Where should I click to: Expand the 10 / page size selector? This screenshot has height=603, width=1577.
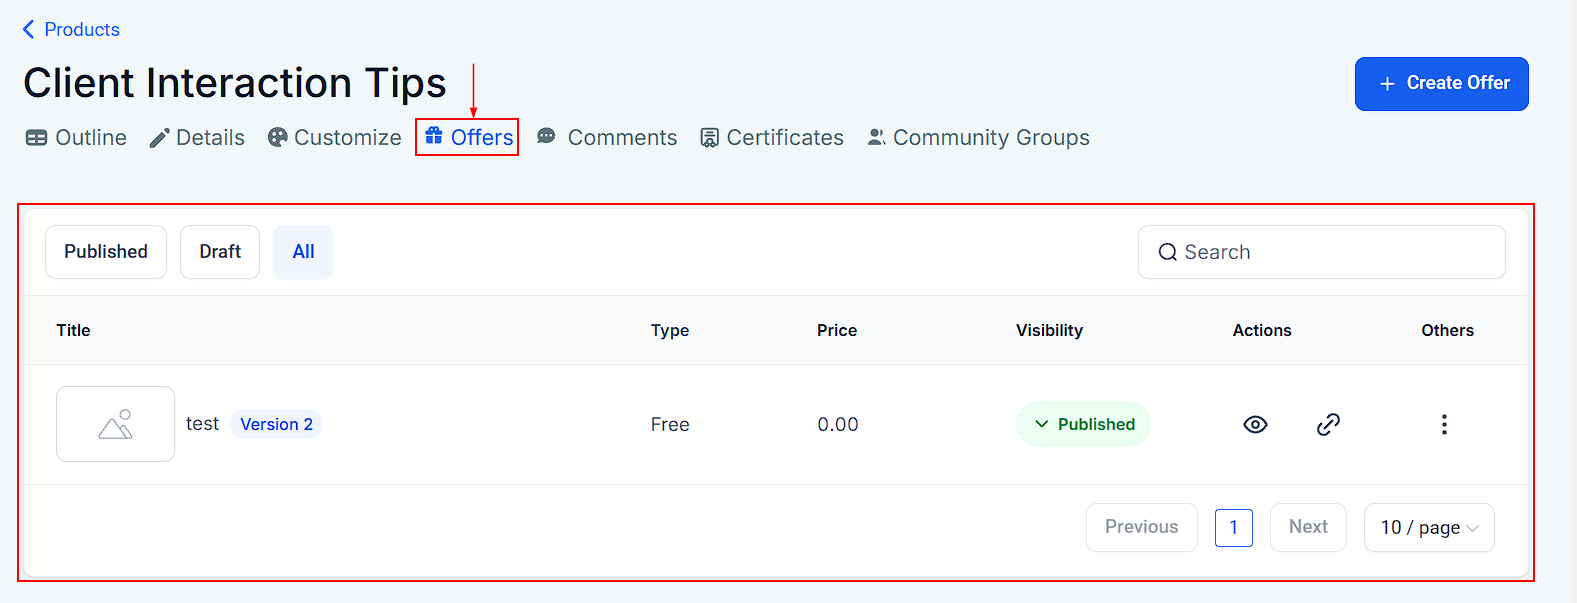pos(1429,528)
